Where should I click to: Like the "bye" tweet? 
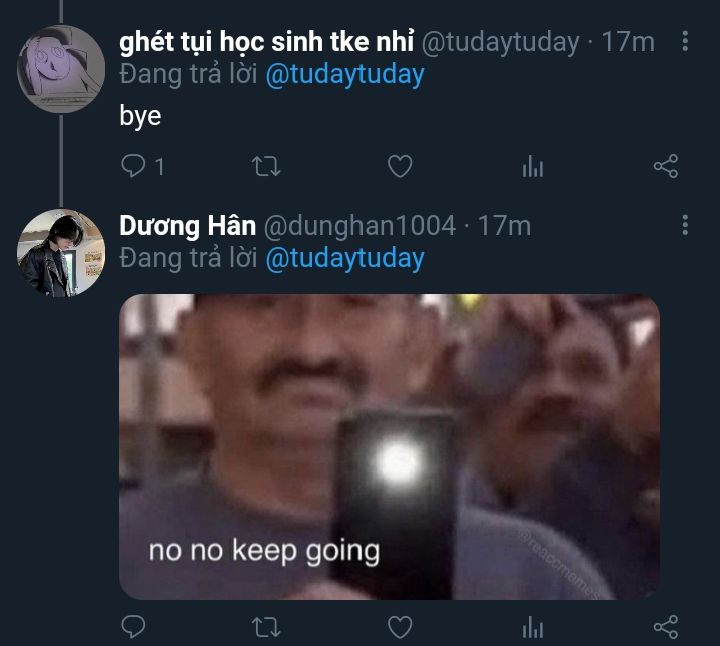point(400,166)
